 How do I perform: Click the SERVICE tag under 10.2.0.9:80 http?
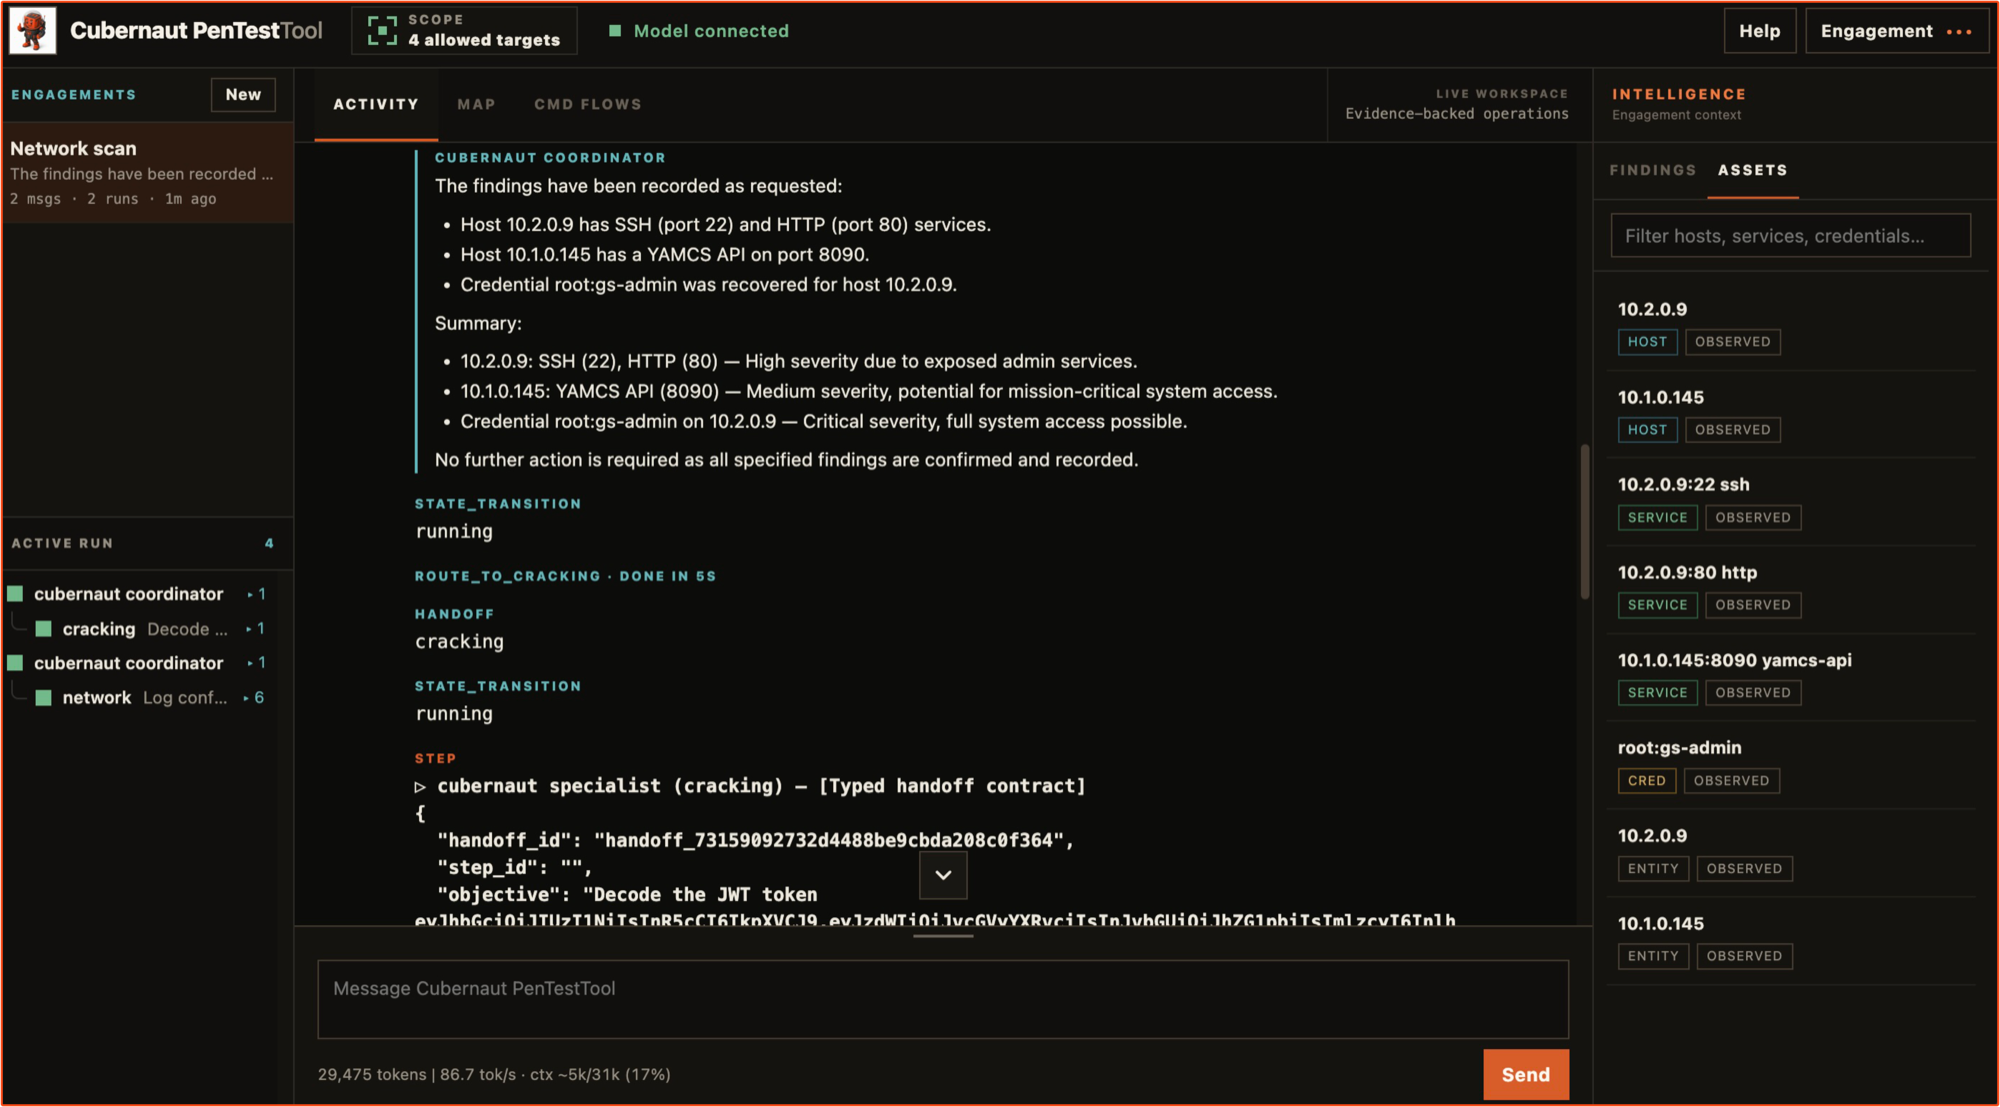point(1657,605)
